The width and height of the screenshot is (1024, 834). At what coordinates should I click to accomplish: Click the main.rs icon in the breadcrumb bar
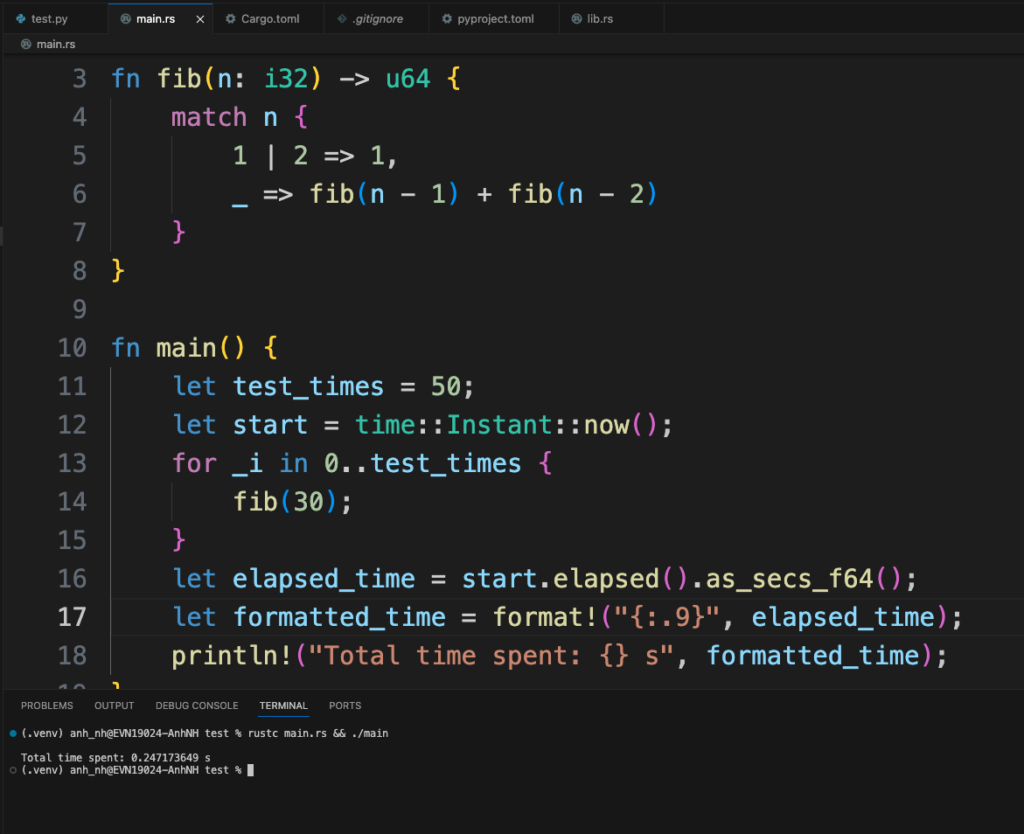click(x=25, y=43)
